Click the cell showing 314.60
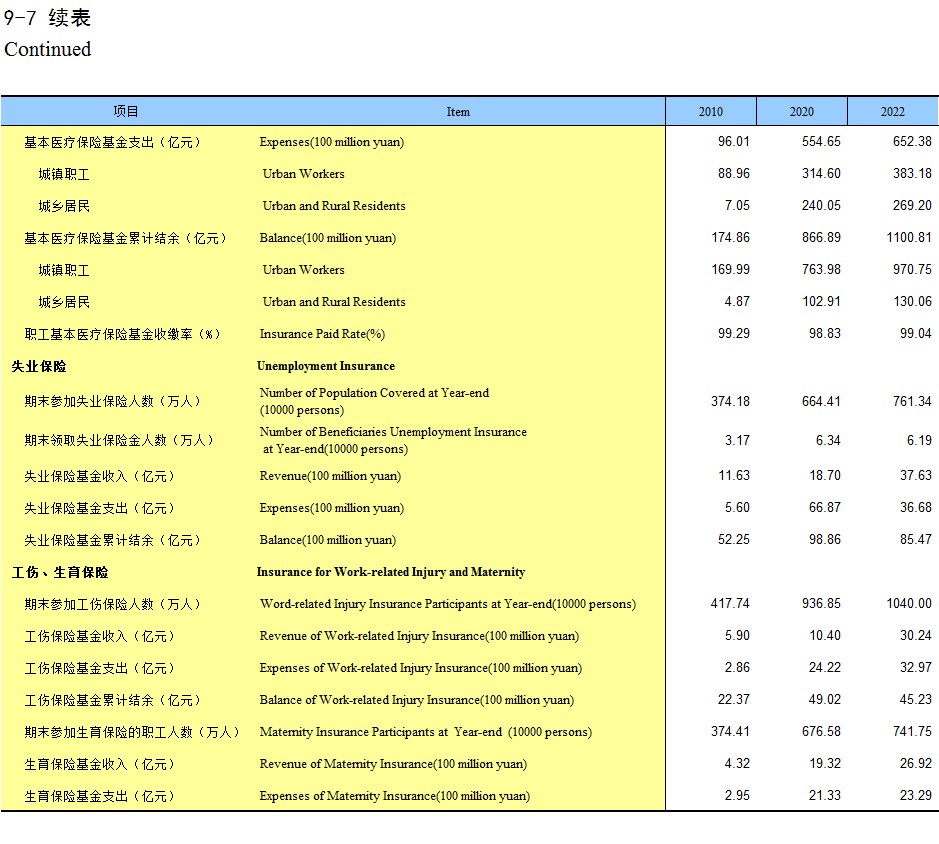Screen dimensions: 939x844 click(x=821, y=174)
